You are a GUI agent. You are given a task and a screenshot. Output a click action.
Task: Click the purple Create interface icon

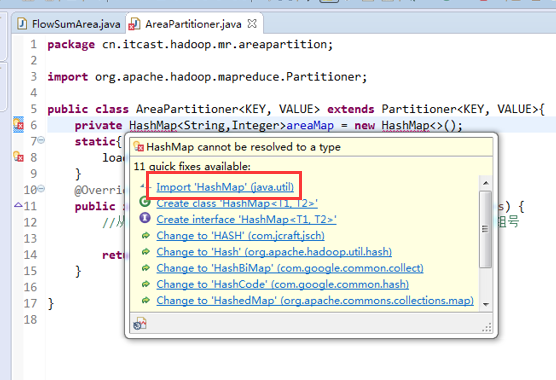pyautogui.click(x=145, y=218)
